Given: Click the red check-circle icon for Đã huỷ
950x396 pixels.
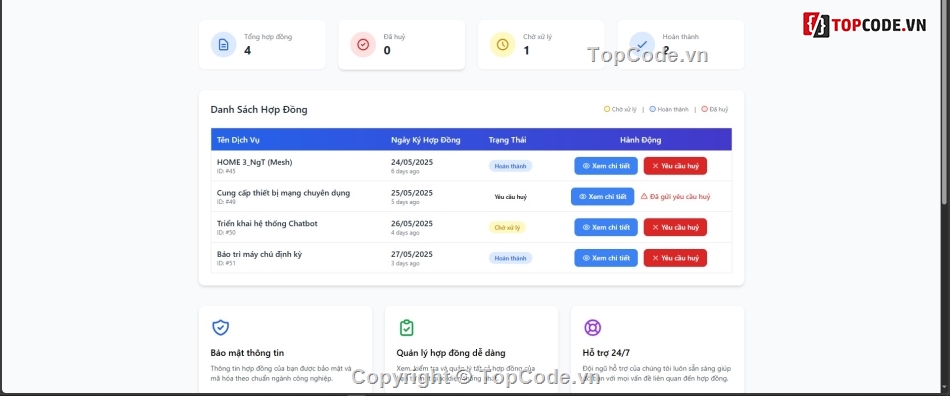Looking at the screenshot, I should click(363, 45).
